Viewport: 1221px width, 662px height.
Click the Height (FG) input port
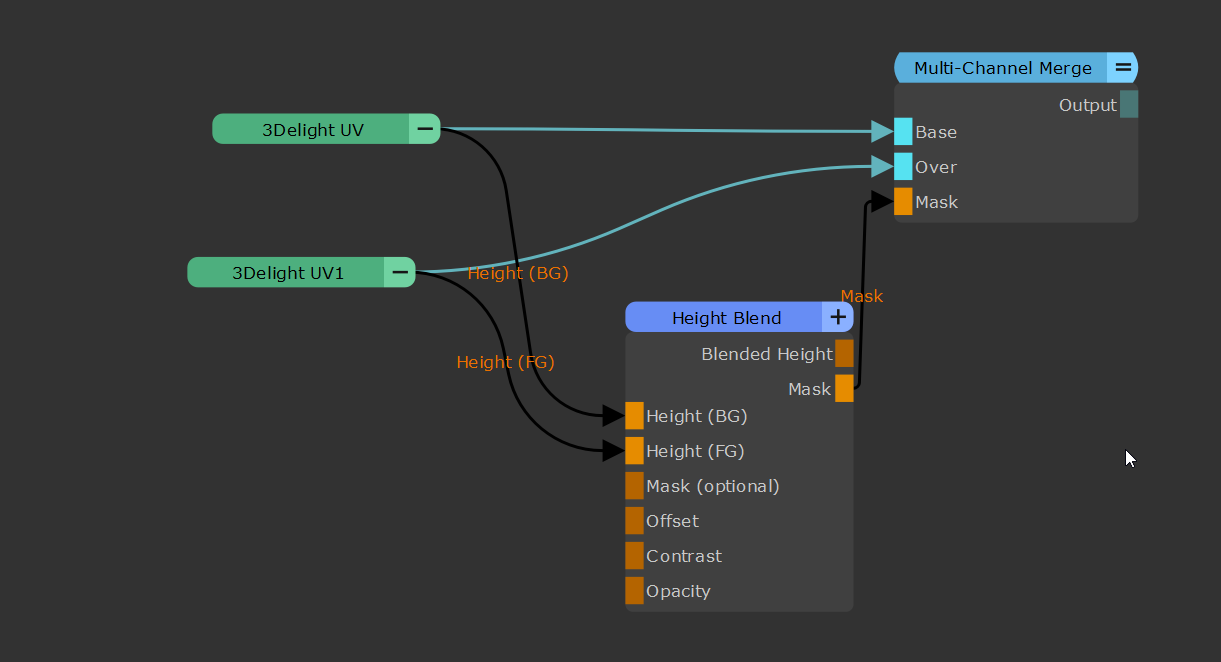point(634,451)
